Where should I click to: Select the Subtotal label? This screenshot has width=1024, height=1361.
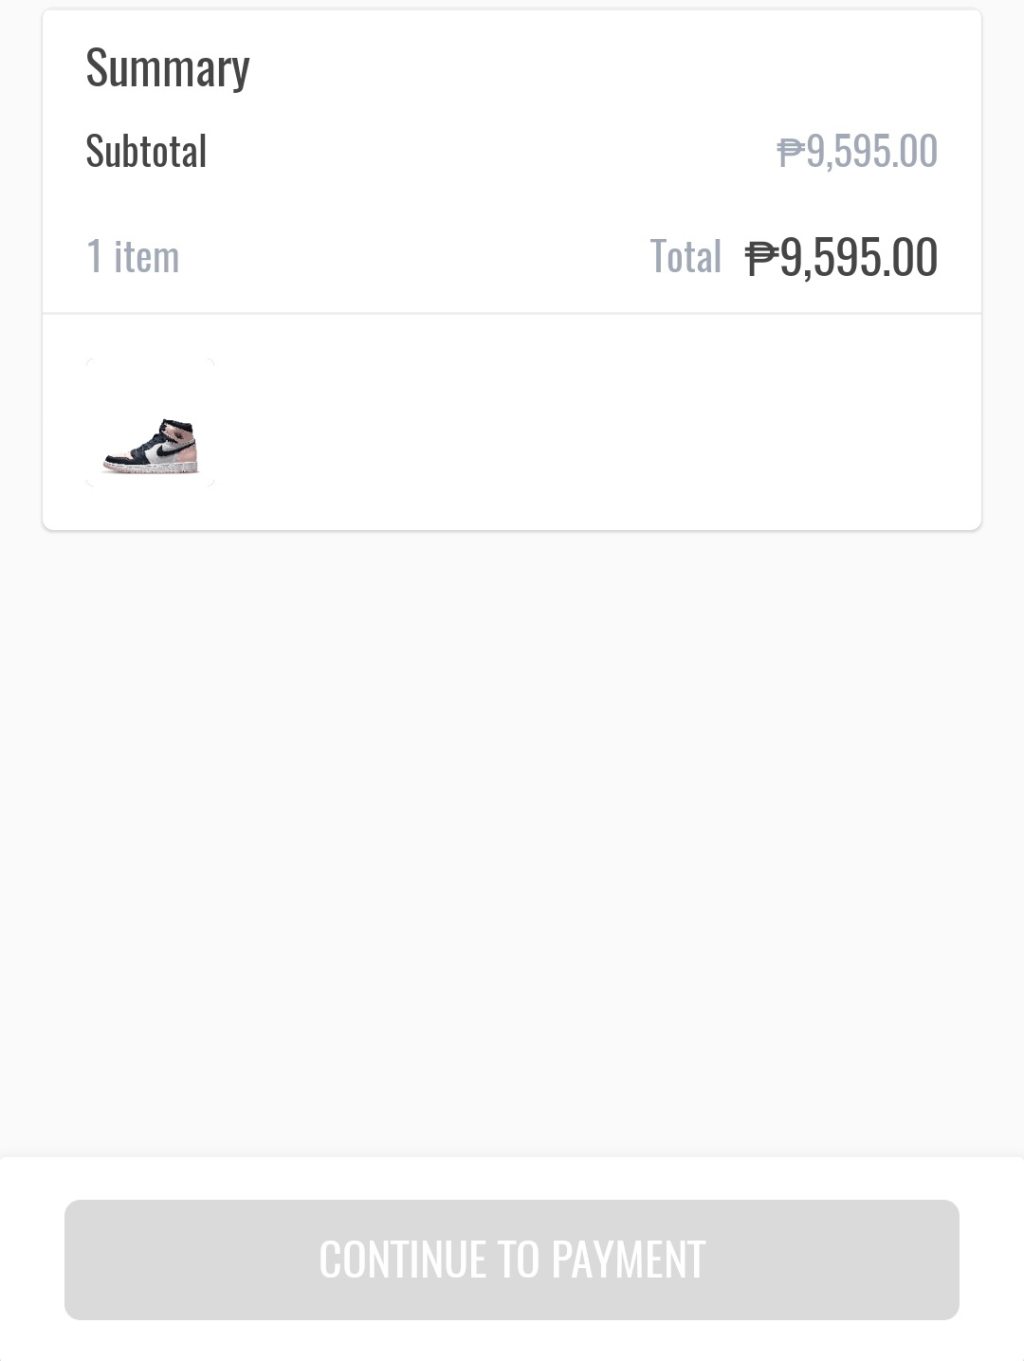pyautogui.click(x=146, y=152)
